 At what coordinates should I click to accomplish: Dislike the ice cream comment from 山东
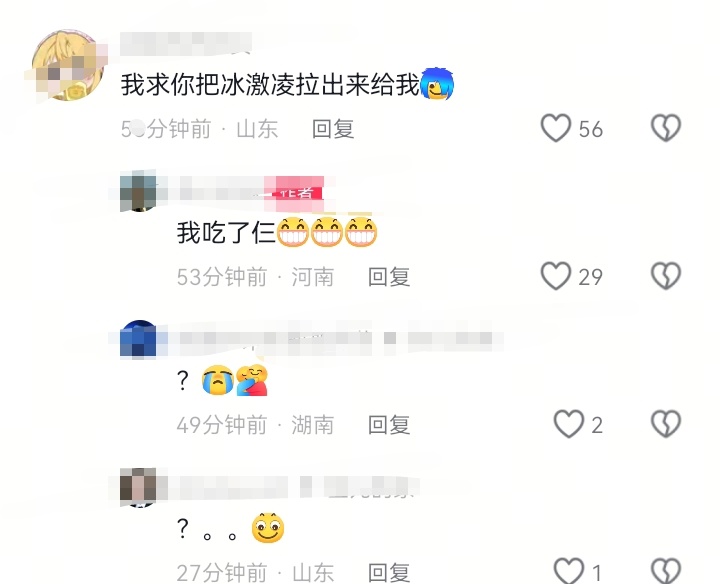[x=666, y=128]
